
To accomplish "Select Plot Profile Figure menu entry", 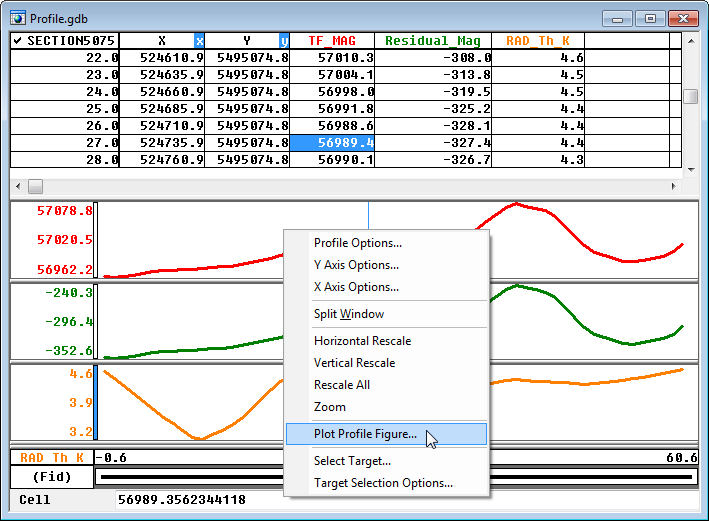I will (x=387, y=434).
